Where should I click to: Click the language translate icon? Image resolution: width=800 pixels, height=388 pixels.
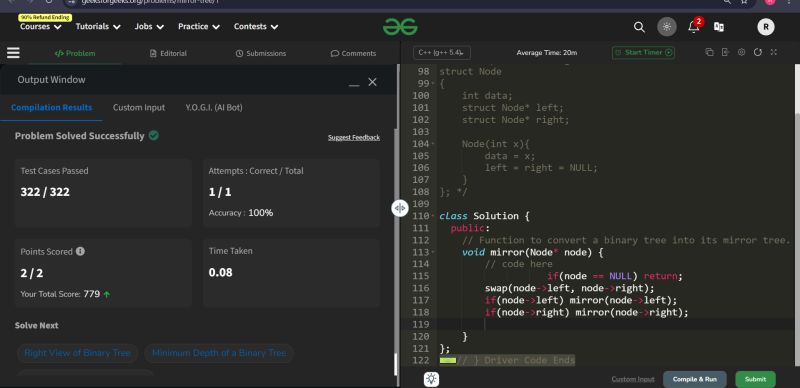click(x=719, y=27)
